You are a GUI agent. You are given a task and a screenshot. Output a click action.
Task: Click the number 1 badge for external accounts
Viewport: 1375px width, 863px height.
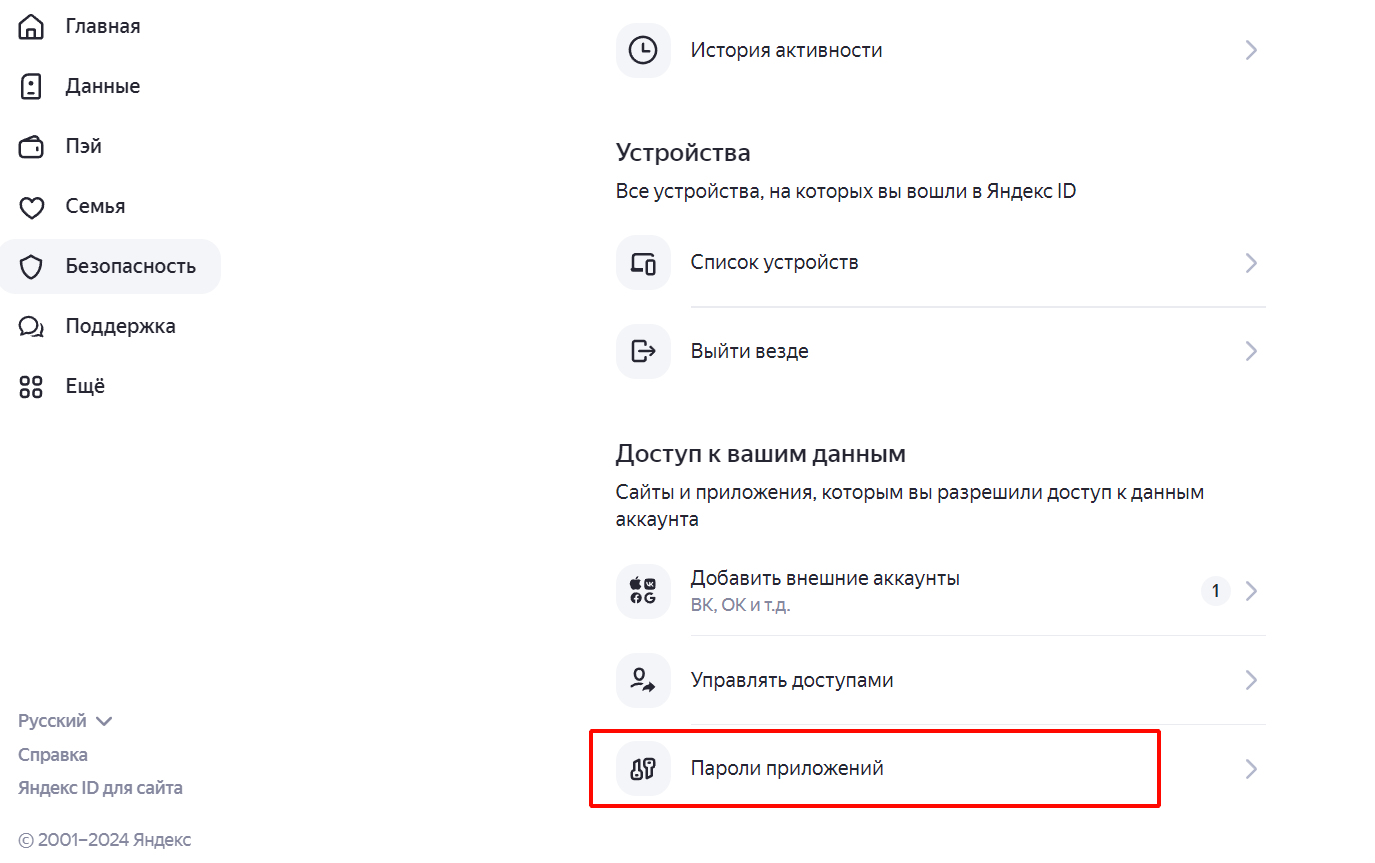1216,591
